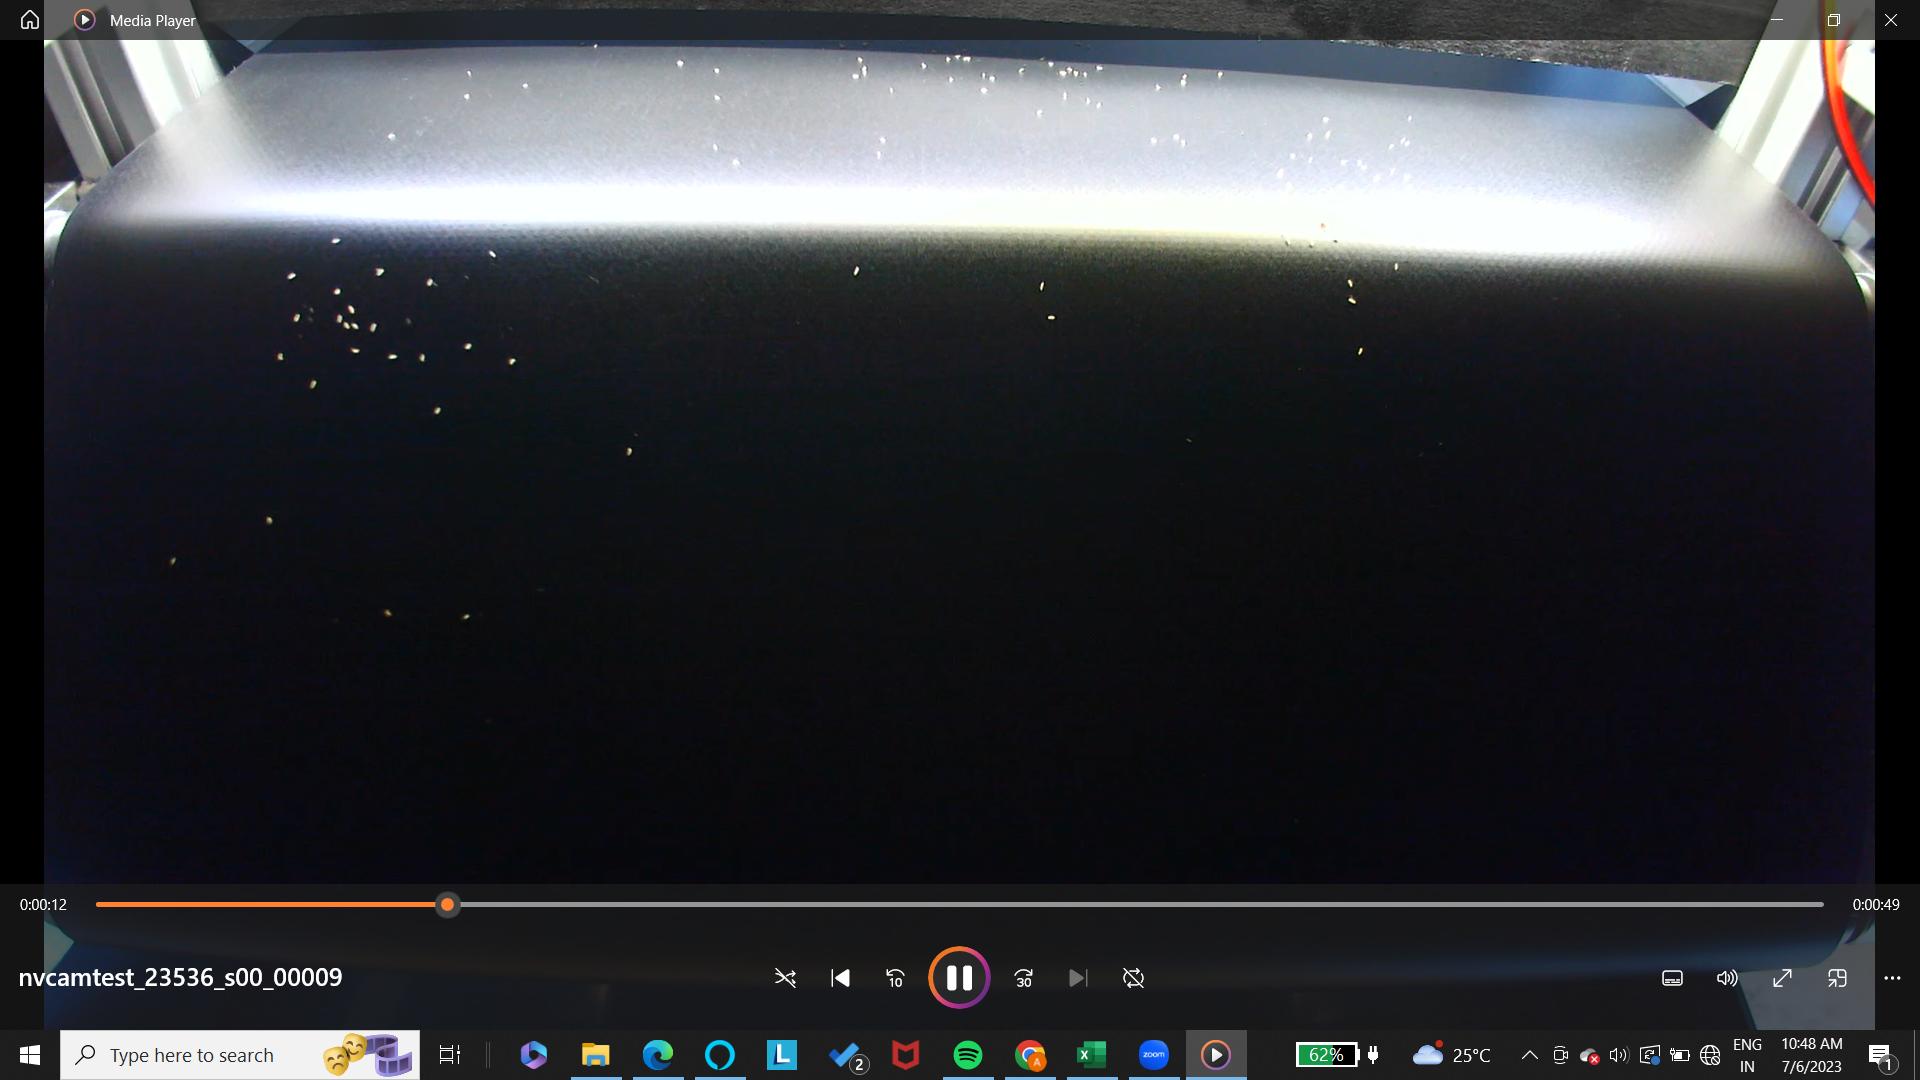1920x1080 pixels.
Task: Open File Explorer from taskbar
Action: tap(596, 1055)
